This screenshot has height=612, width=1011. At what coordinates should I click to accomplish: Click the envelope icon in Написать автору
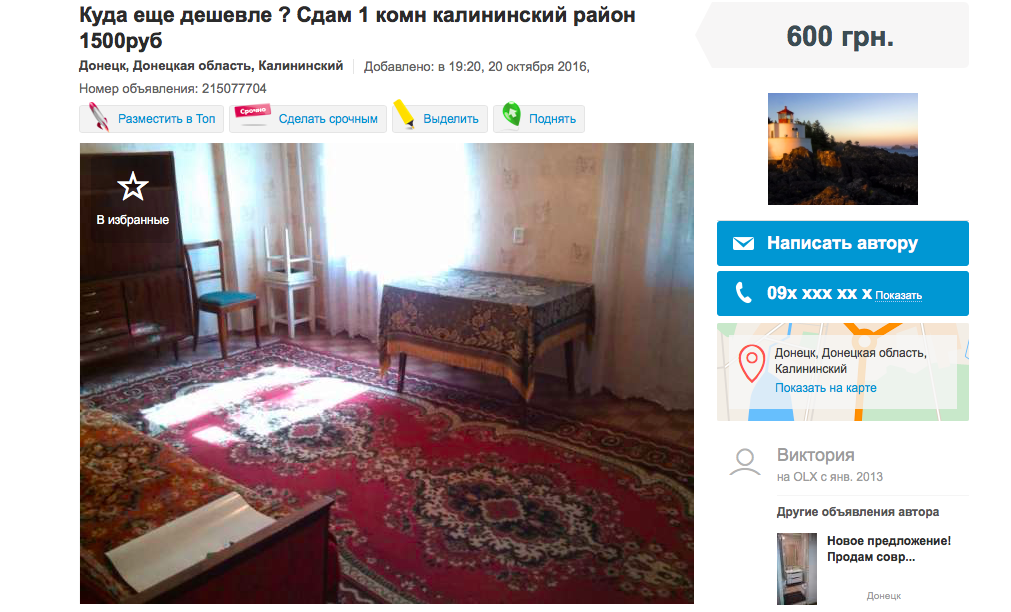[743, 243]
